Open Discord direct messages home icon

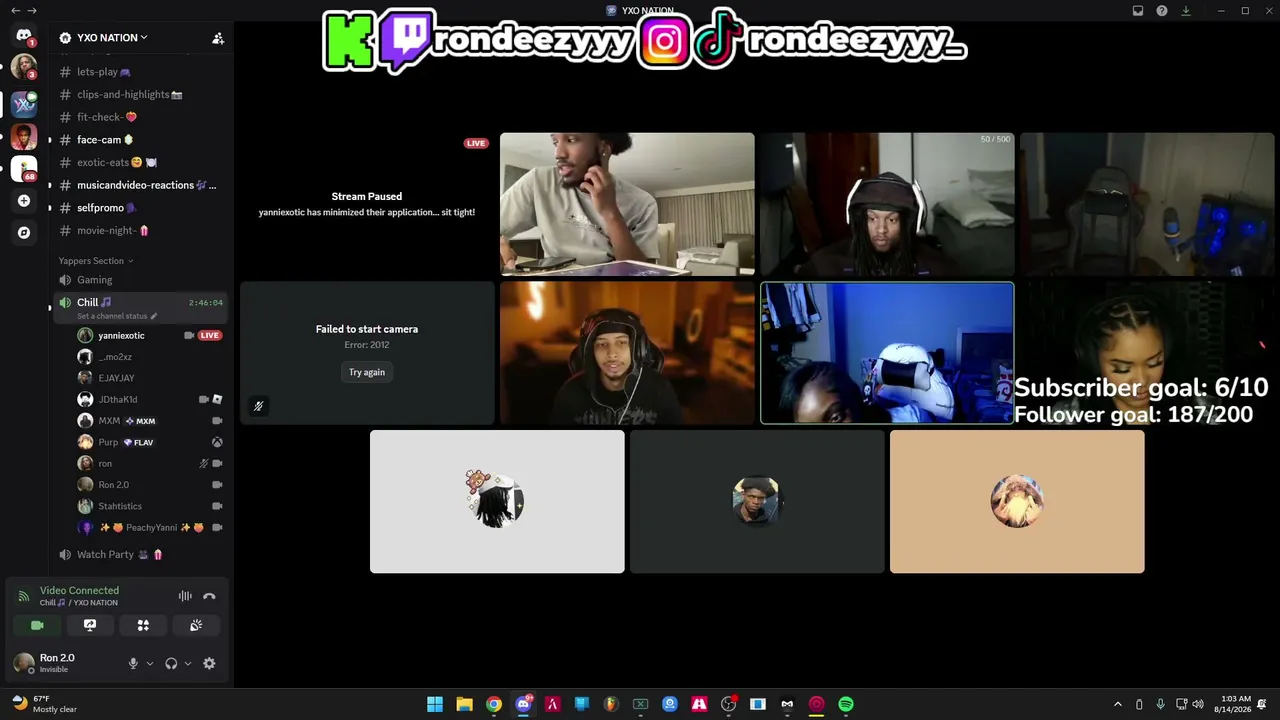pyautogui.click(x=24, y=35)
